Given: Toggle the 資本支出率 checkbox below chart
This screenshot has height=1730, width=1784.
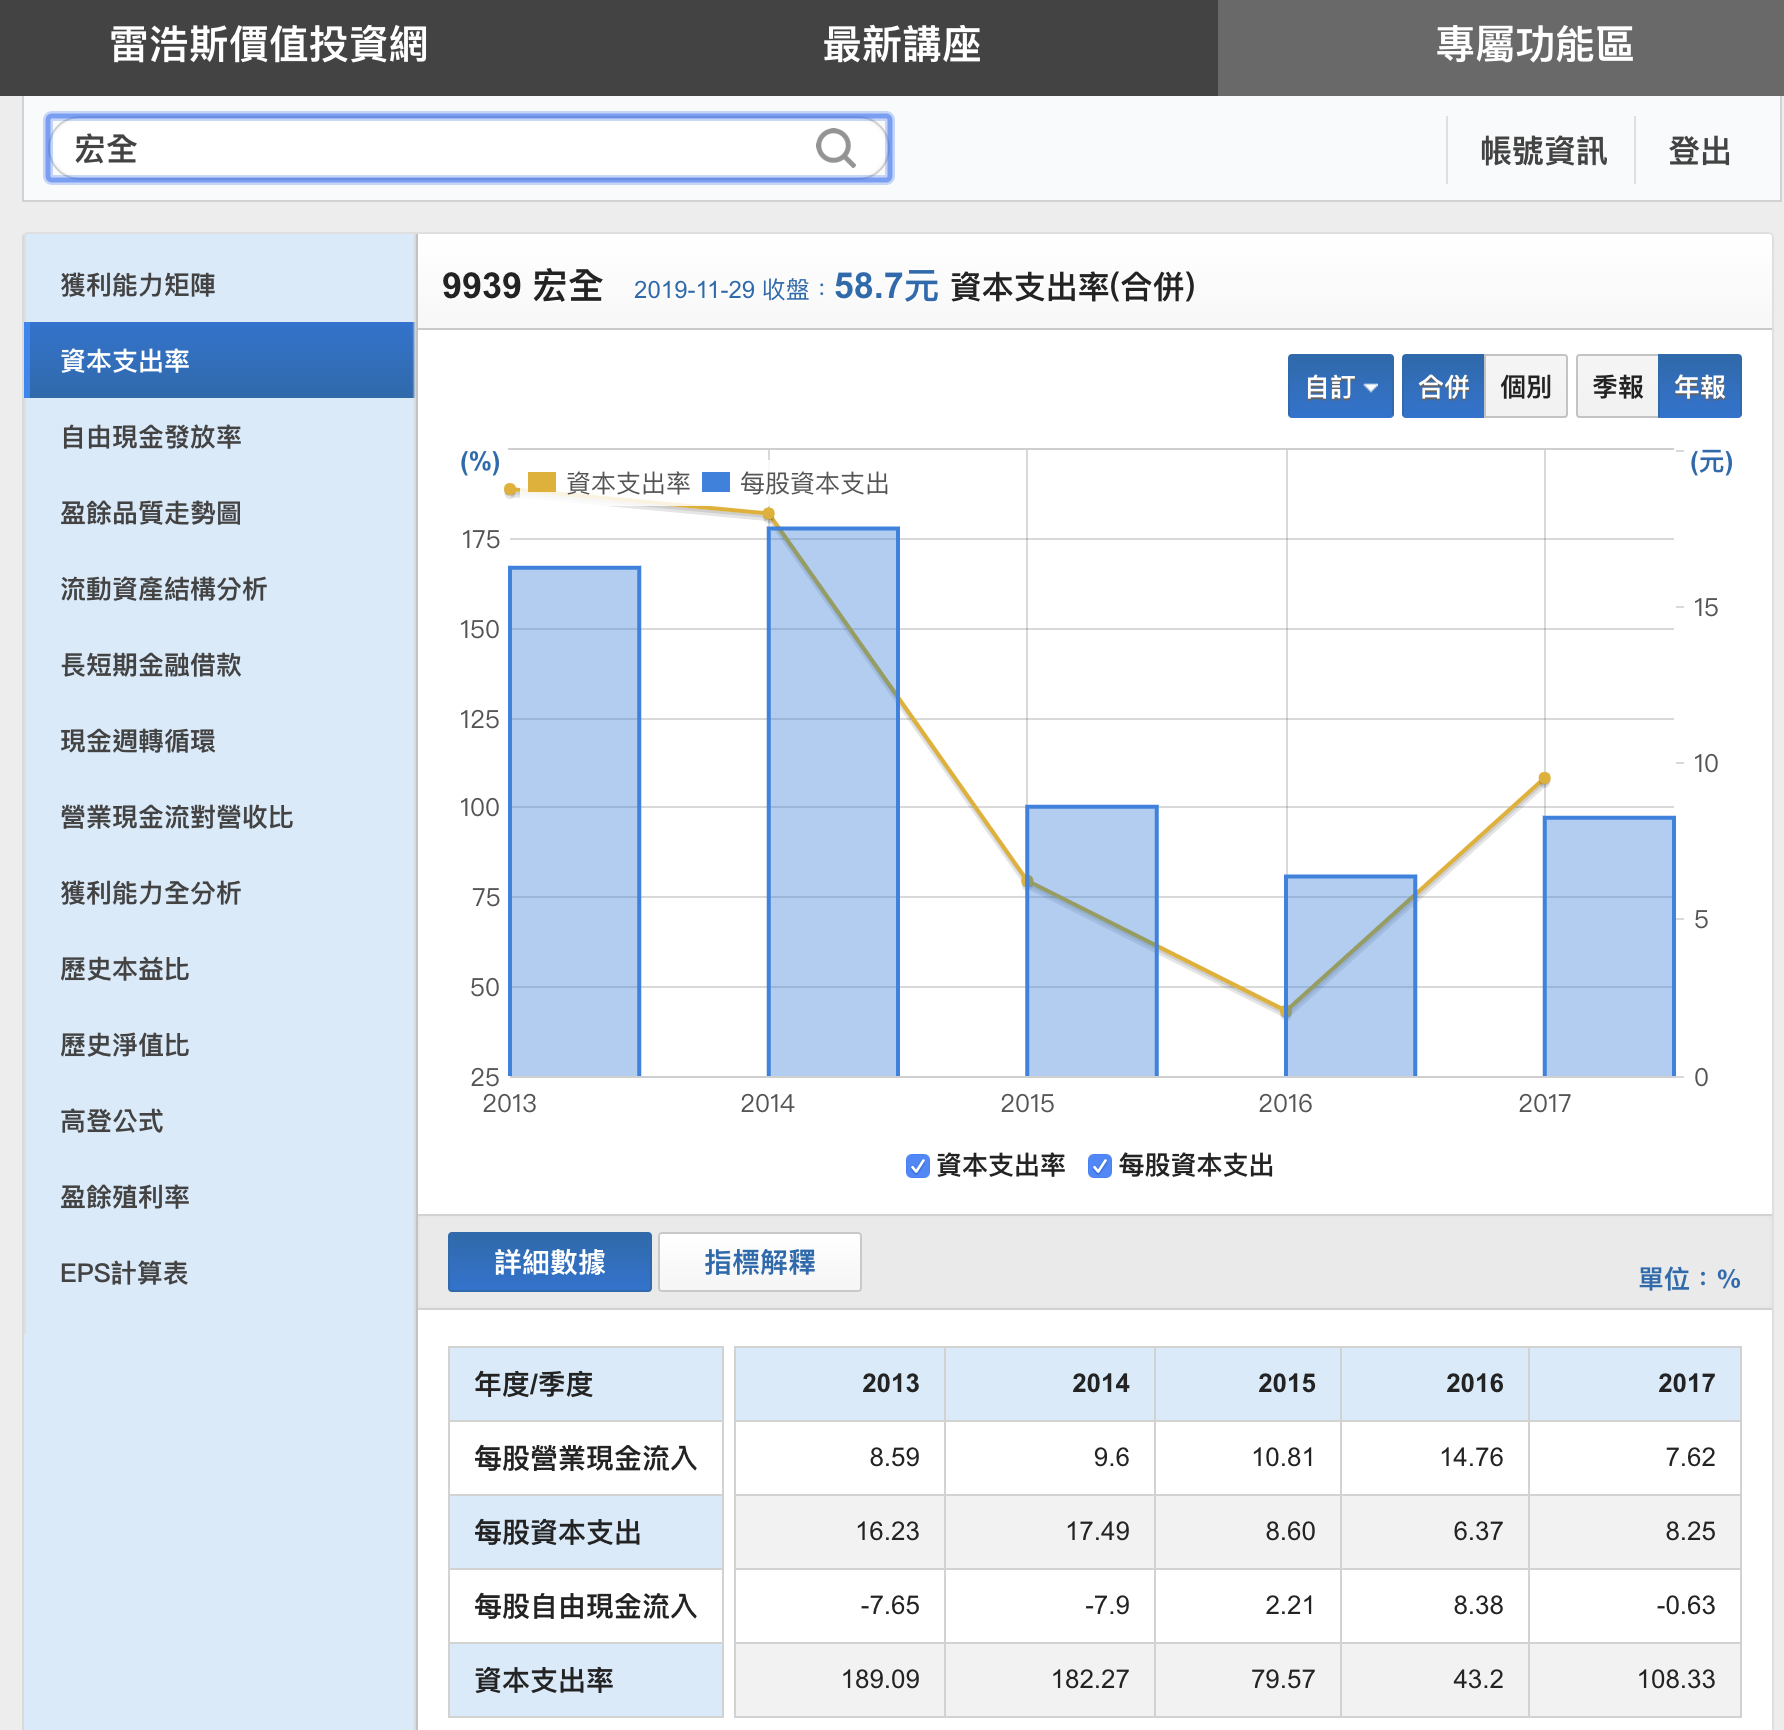Looking at the screenshot, I should tap(917, 1166).
